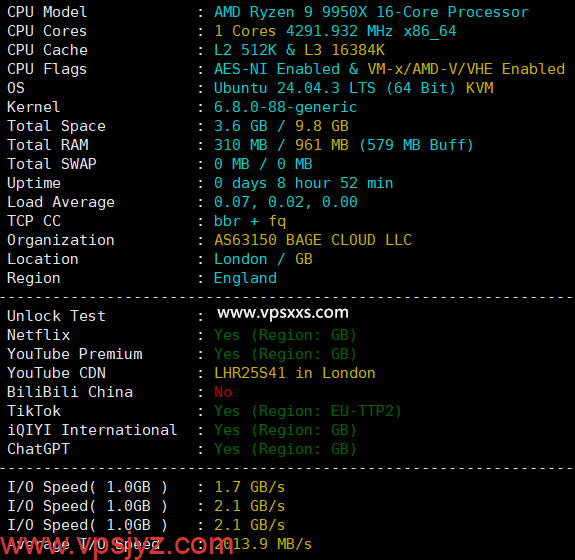Screen dimensions: 575x560
Task: Click the 'Total SWAP' label
Action: pyautogui.click(x=52, y=164)
